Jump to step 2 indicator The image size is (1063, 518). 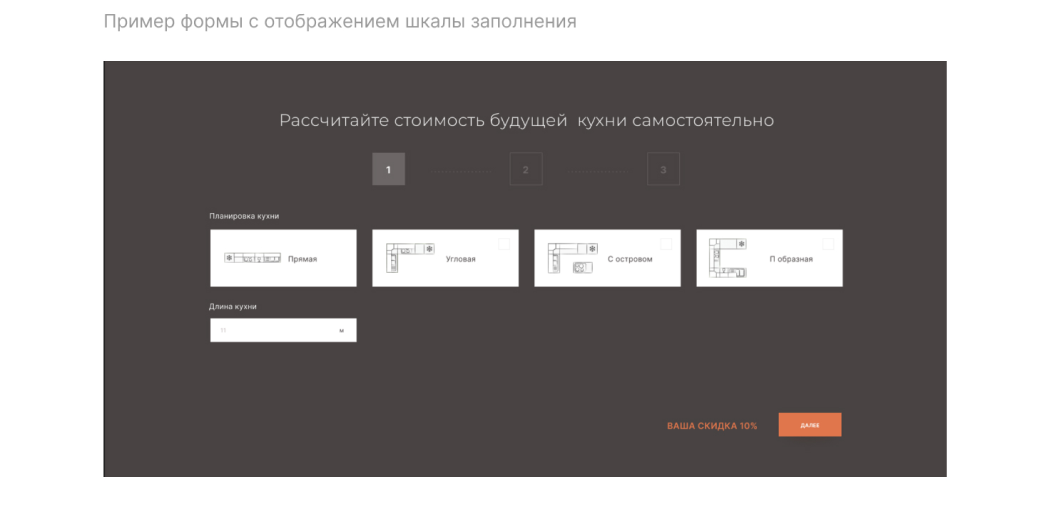[525, 170]
